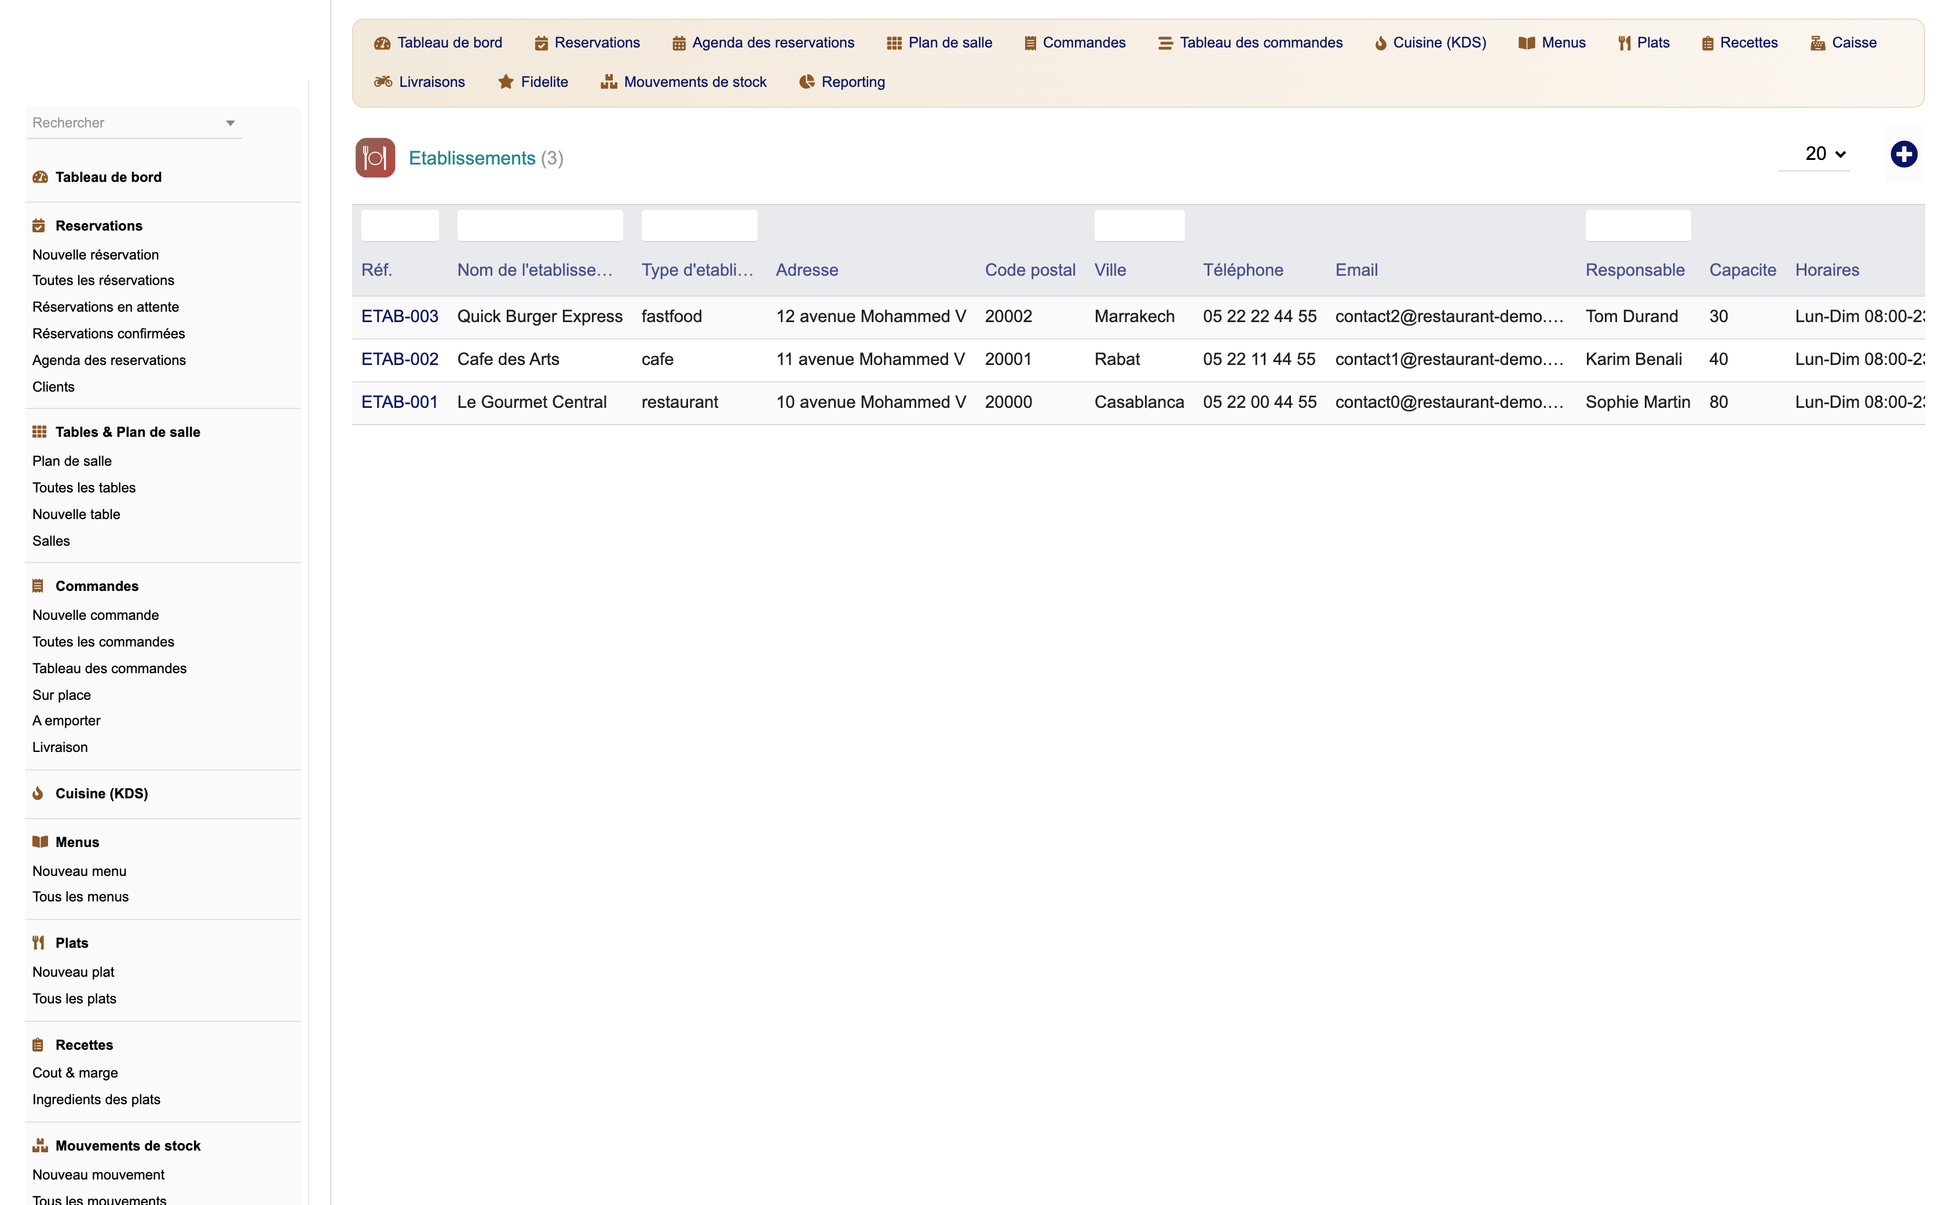
Task: Open the Livraisons tab label
Action: coord(432,82)
